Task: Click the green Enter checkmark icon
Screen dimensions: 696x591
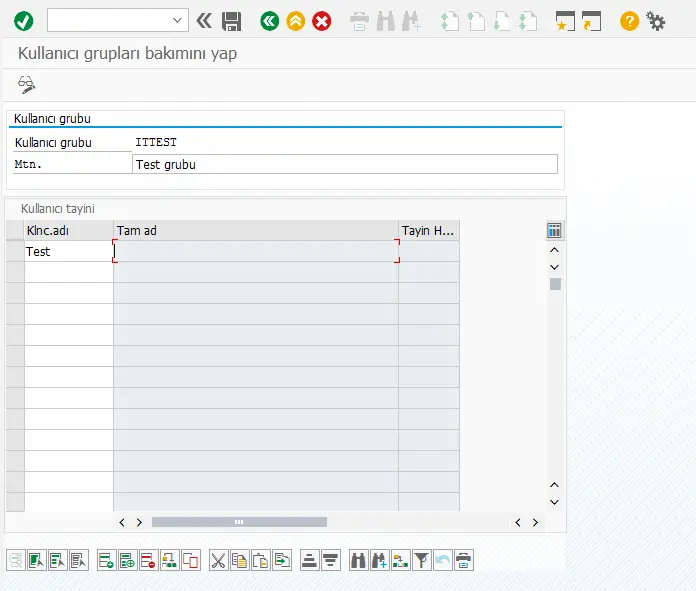Action: [x=24, y=20]
